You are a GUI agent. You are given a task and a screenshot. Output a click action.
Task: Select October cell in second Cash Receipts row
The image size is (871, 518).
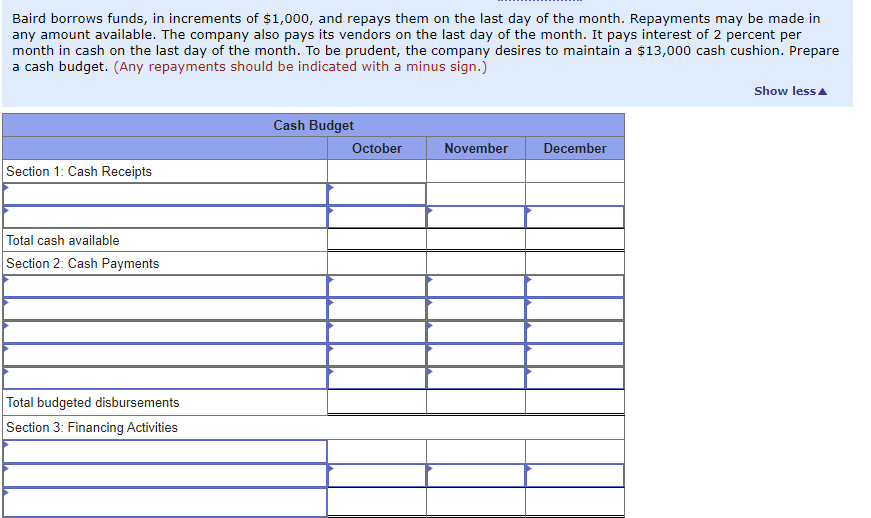(377, 217)
